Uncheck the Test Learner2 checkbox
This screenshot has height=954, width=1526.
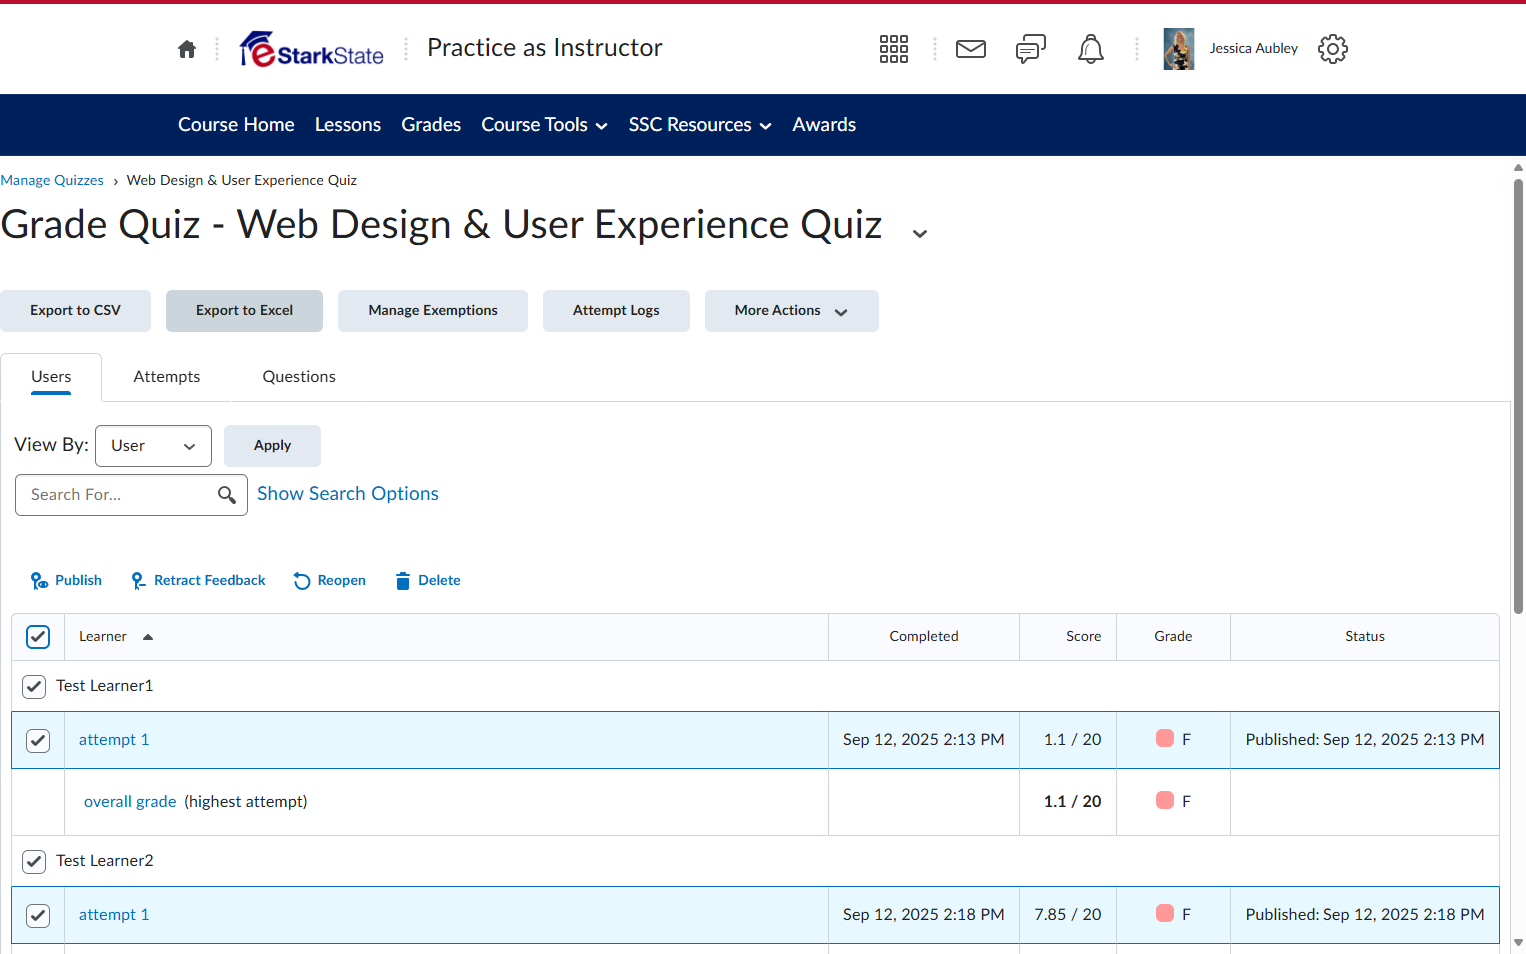click(x=34, y=861)
